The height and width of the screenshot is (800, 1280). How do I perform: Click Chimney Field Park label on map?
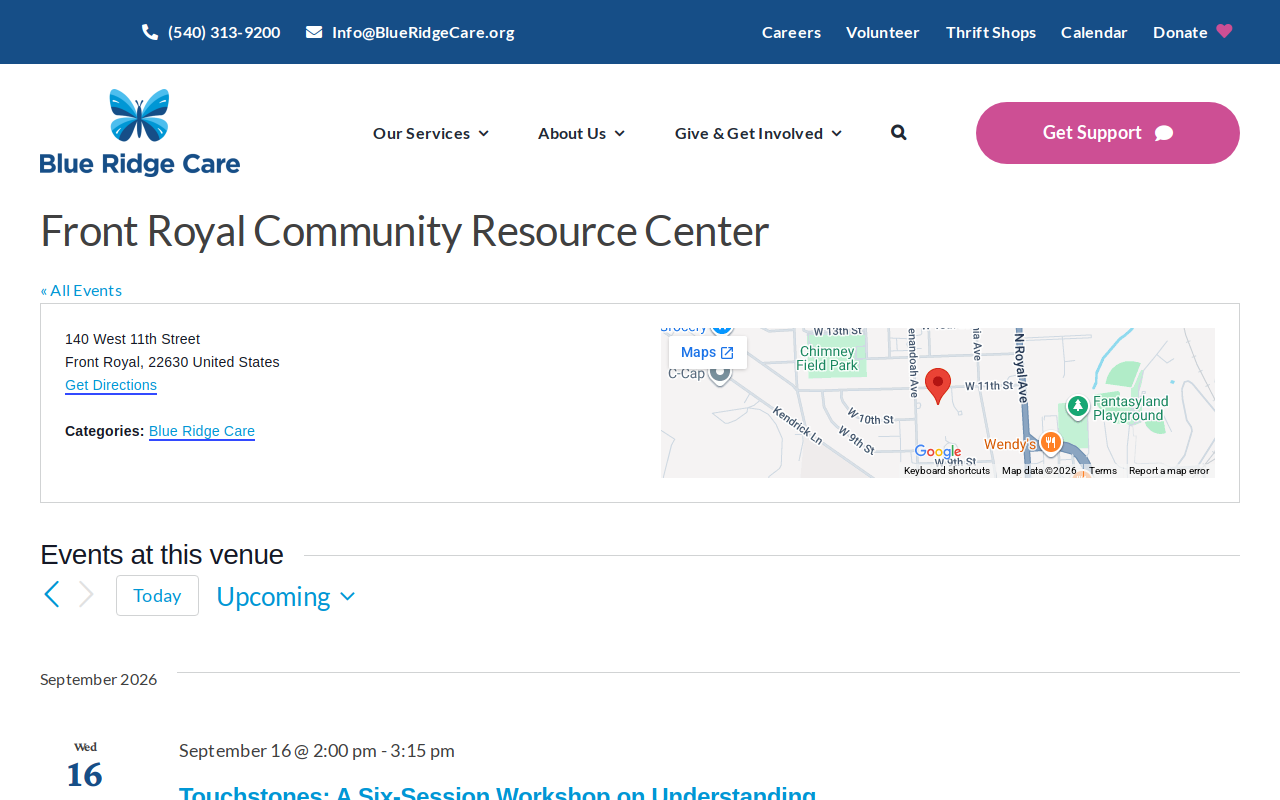827,358
